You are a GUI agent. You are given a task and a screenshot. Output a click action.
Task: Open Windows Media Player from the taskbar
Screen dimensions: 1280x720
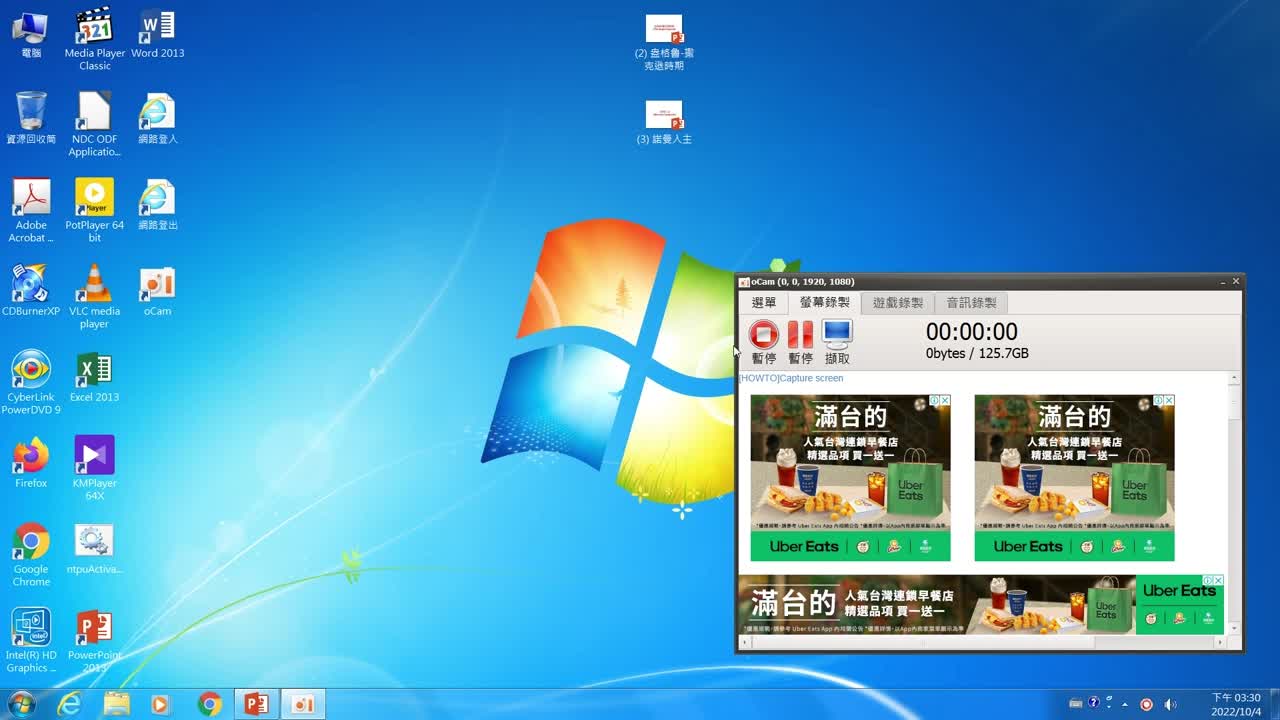pos(160,704)
